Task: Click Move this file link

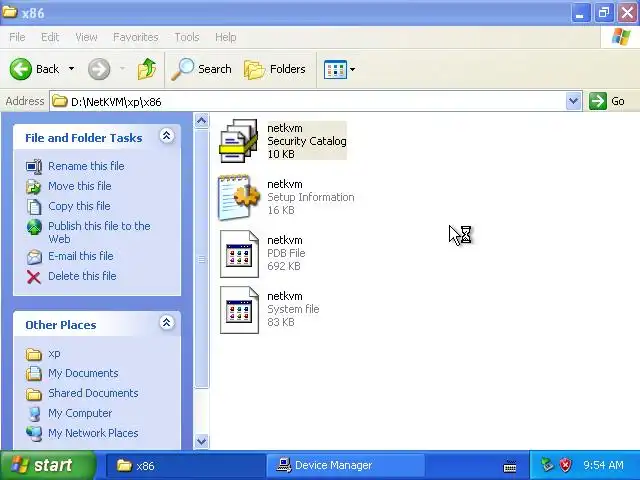Action: coord(80,186)
